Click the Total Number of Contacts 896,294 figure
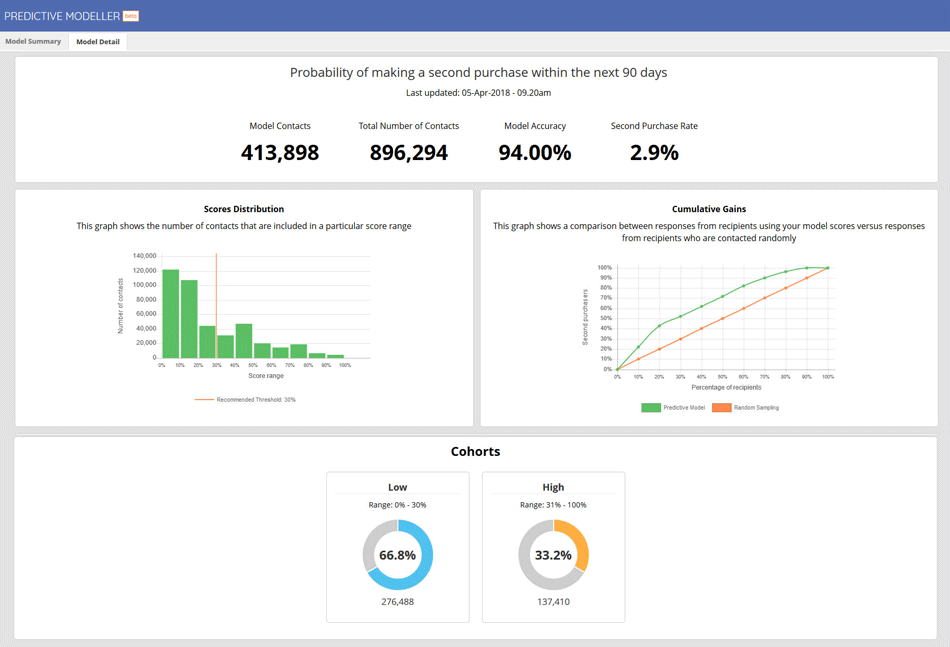 point(409,153)
